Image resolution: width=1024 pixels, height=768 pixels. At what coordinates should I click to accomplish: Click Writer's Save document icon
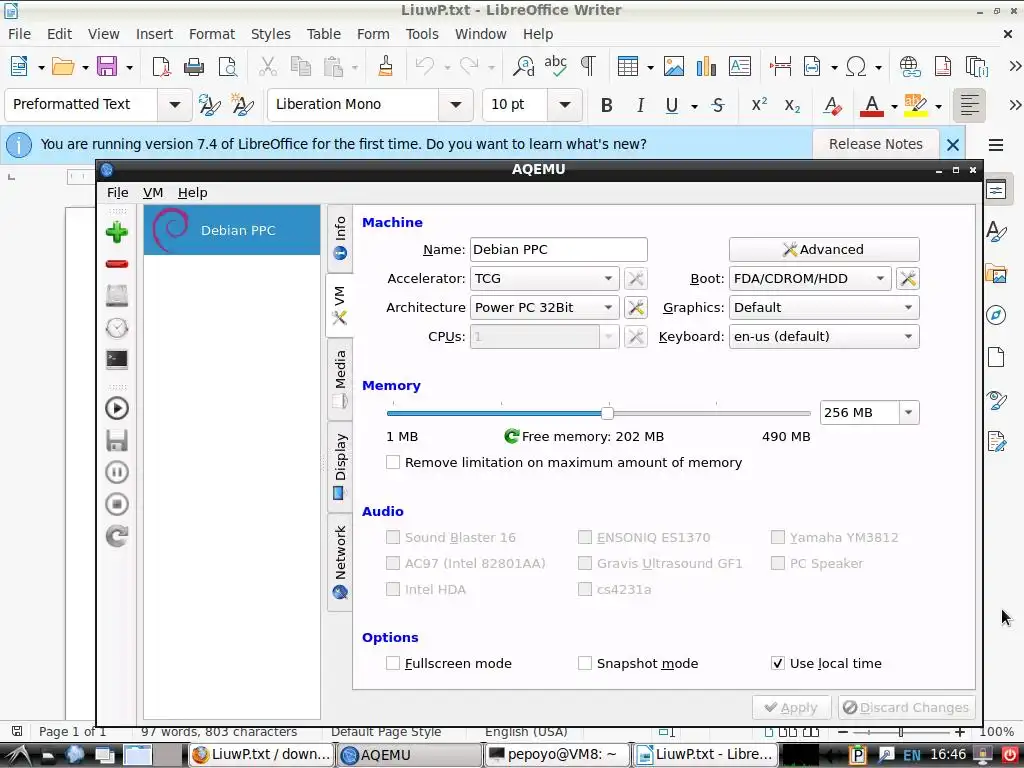[107, 66]
